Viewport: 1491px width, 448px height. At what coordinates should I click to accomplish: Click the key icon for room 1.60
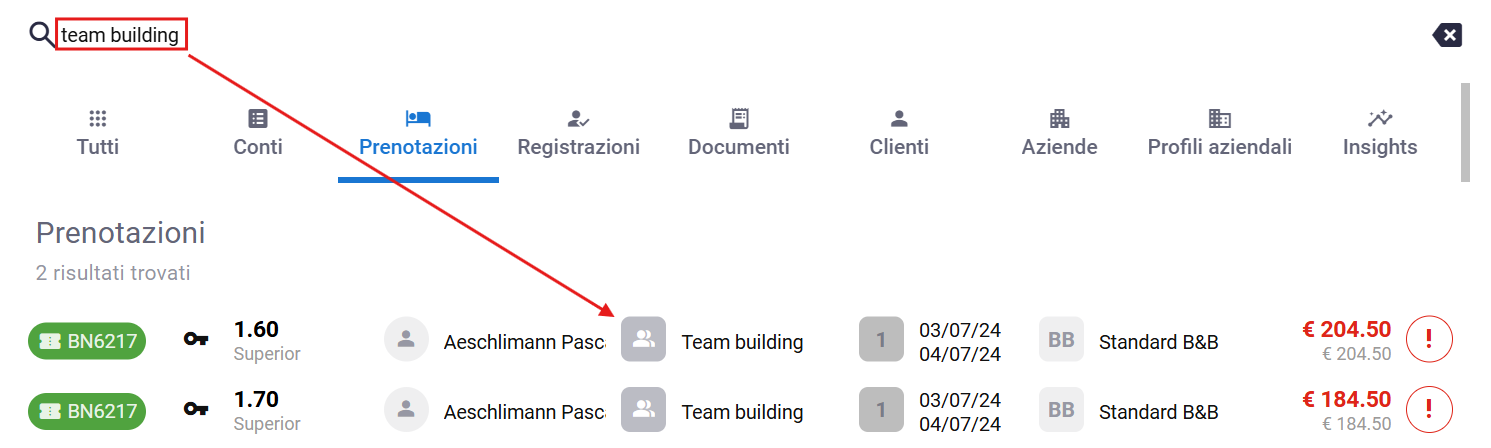click(x=197, y=340)
